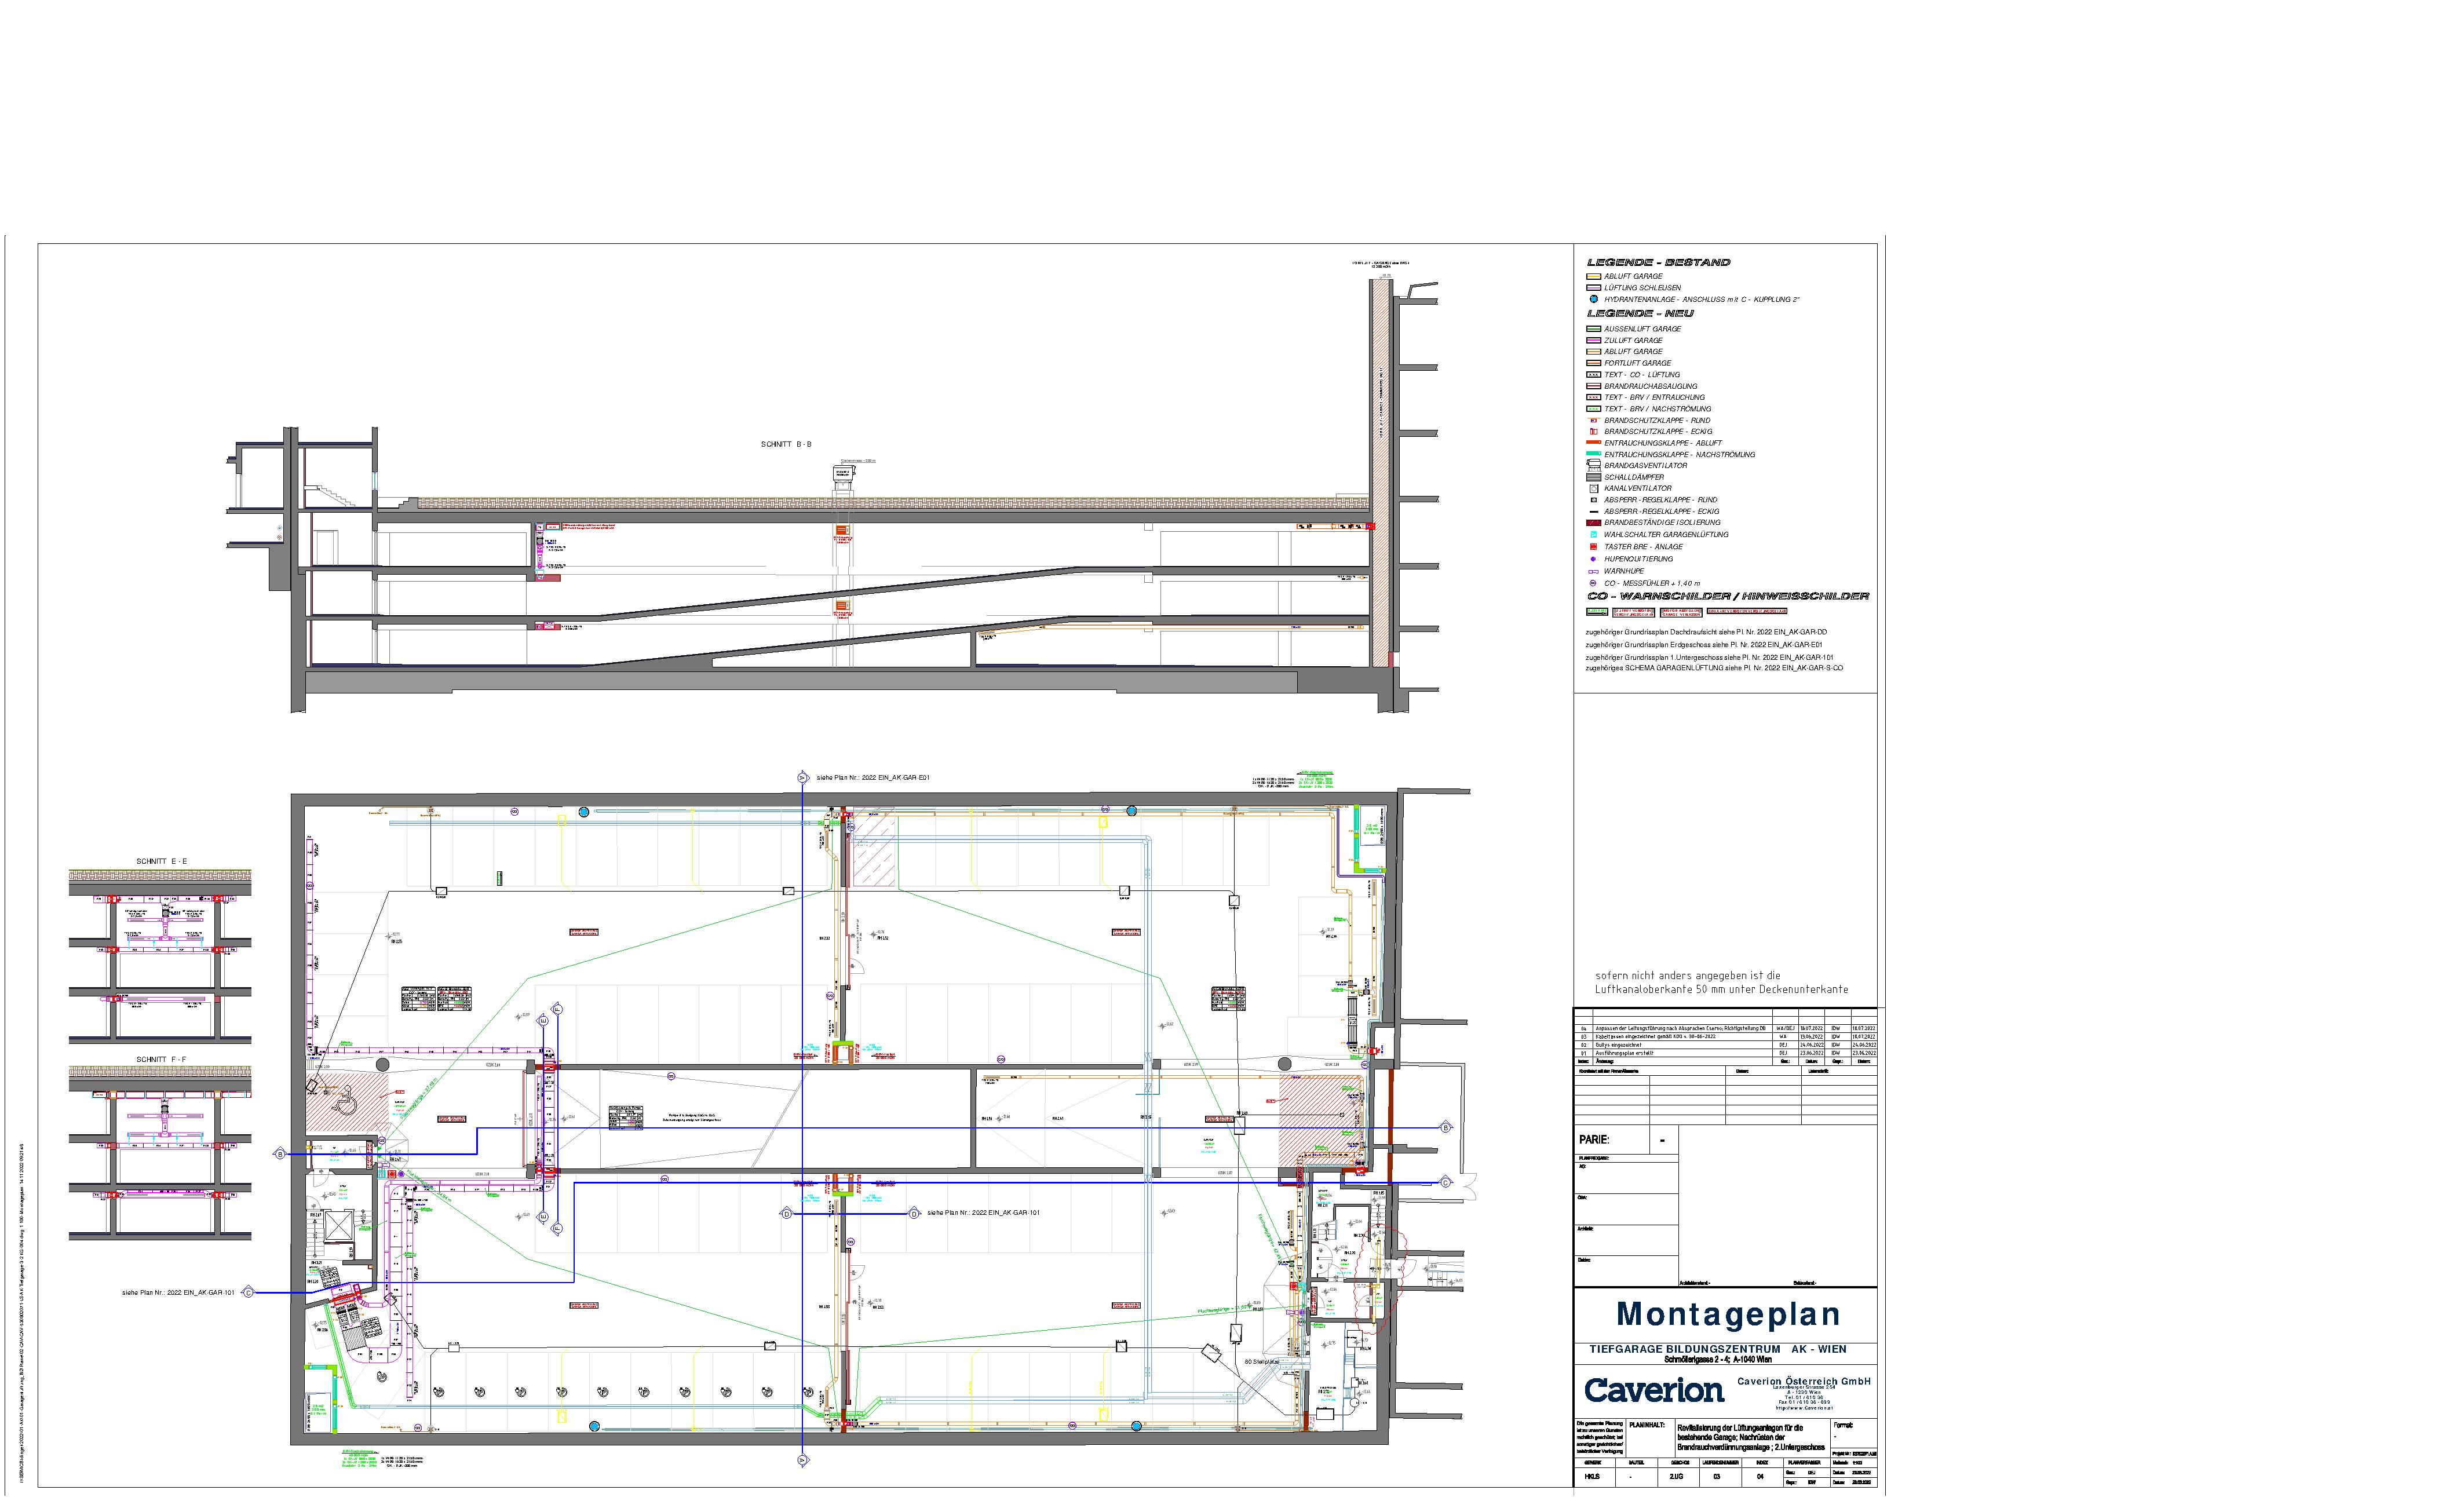Click the Schalldämpfer legend symbol

pyautogui.click(x=1593, y=477)
